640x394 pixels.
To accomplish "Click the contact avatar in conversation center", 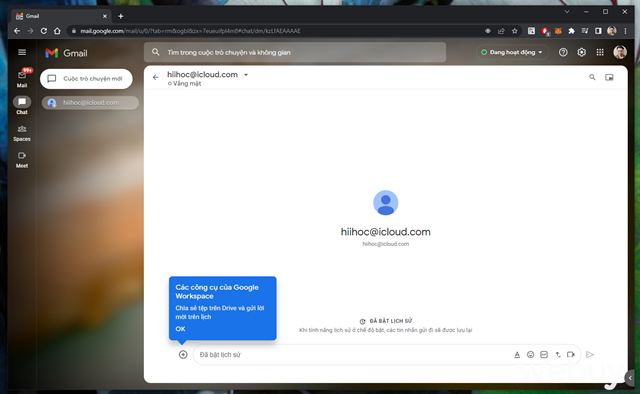I will (x=386, y=203).
